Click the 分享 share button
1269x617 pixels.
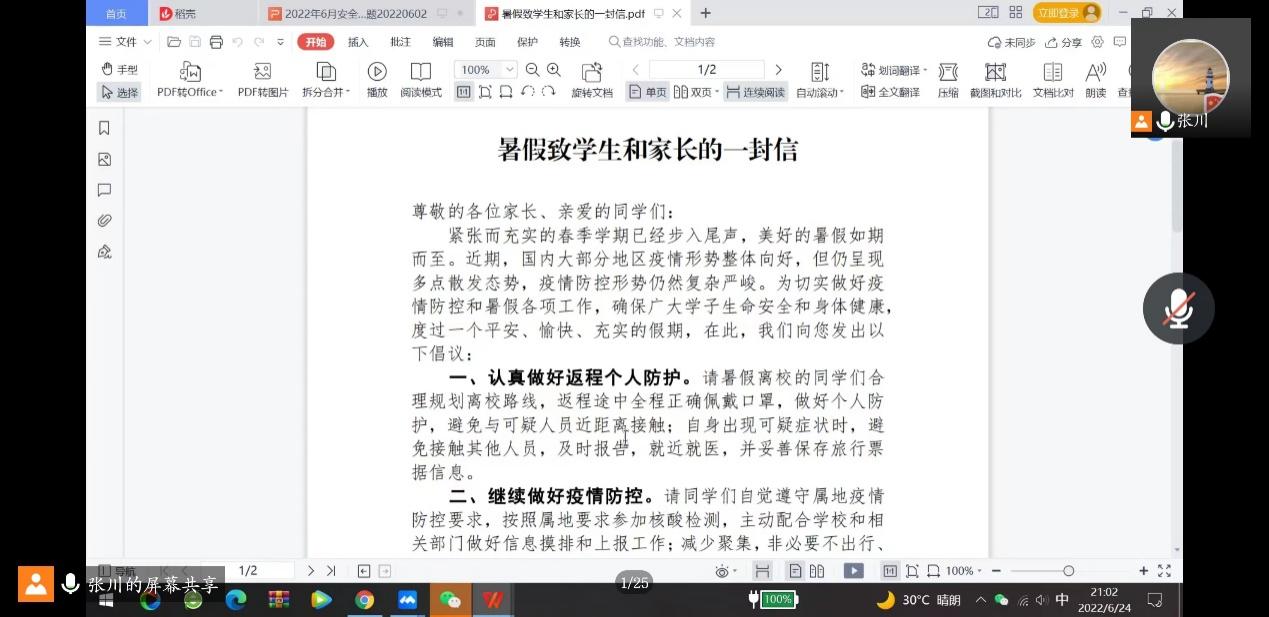[1064, 42]
